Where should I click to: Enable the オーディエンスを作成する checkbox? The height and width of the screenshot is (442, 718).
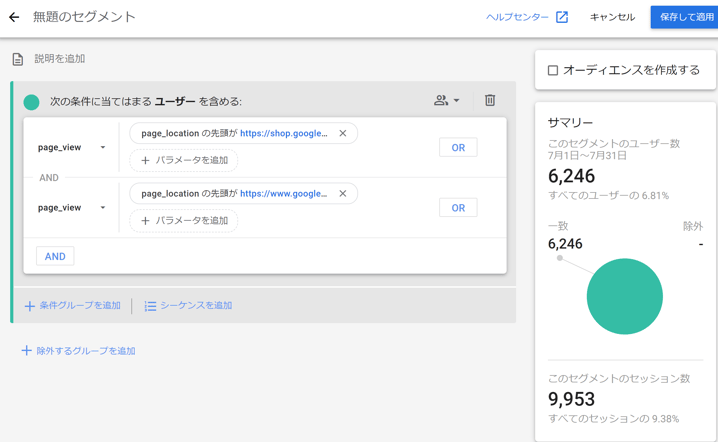[x=553, y=70]
